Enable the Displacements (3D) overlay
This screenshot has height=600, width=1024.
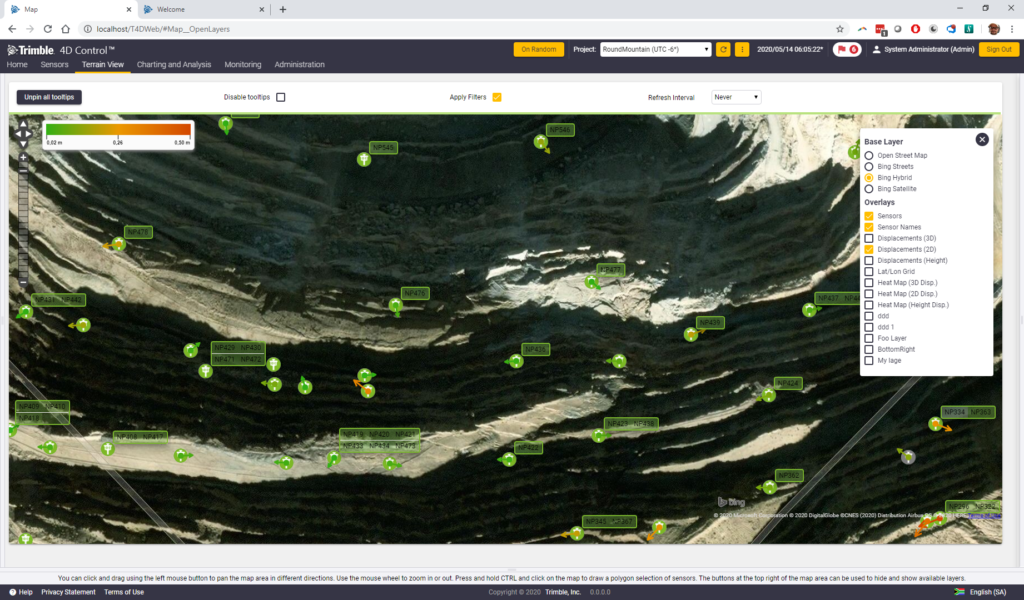pos(868,238)
